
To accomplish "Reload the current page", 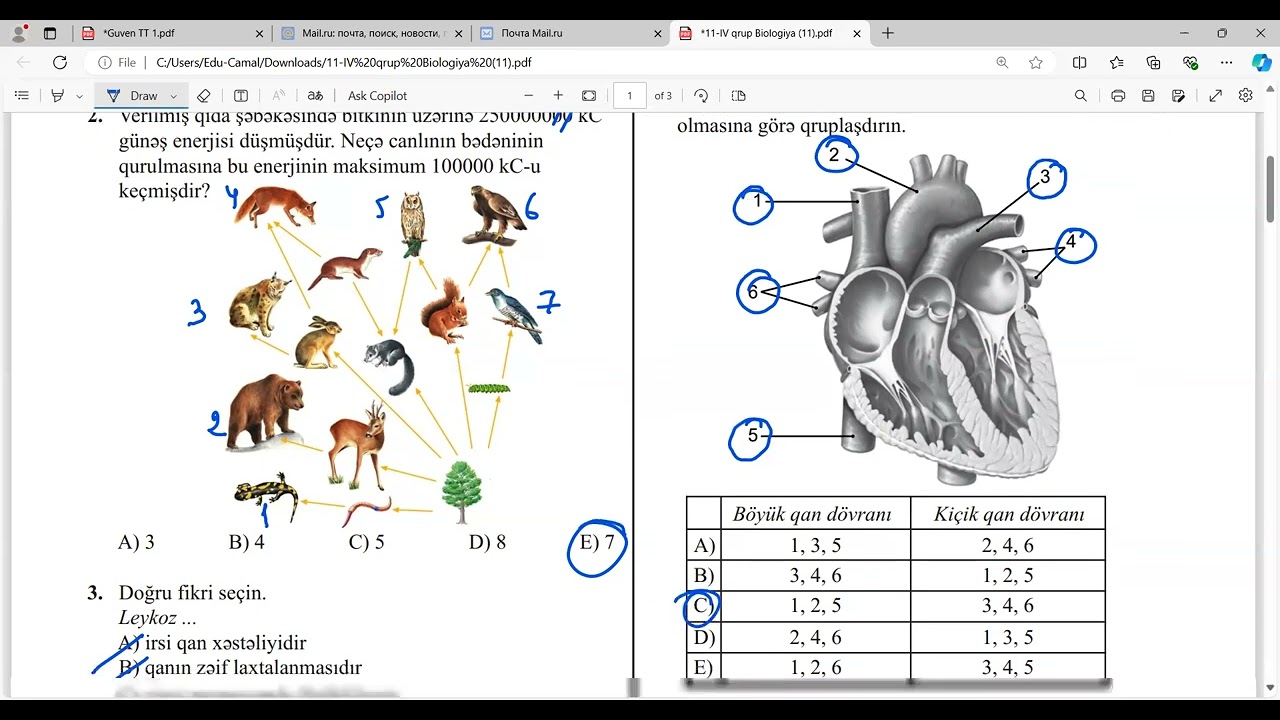I will pos(59,62).
